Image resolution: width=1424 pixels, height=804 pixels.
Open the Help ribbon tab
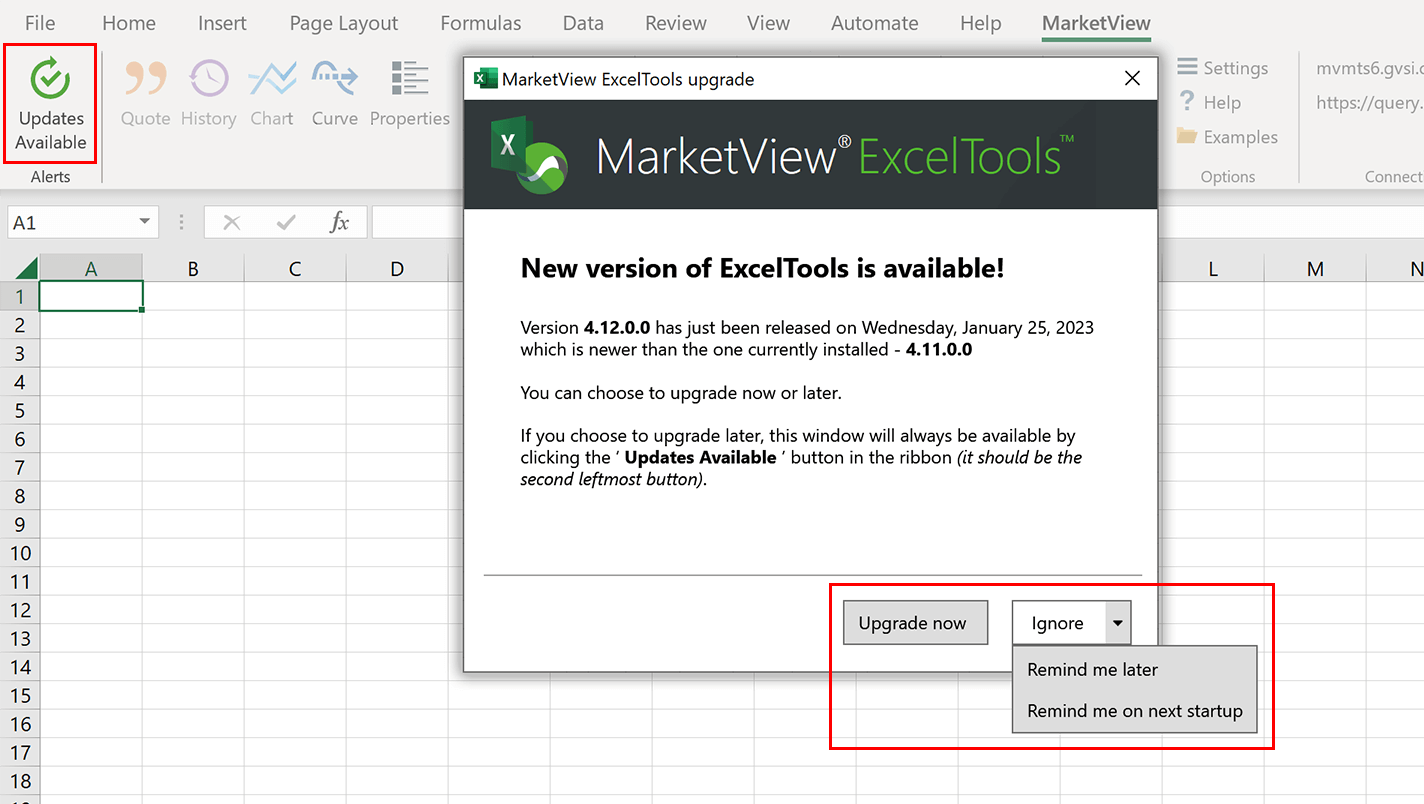980,23
